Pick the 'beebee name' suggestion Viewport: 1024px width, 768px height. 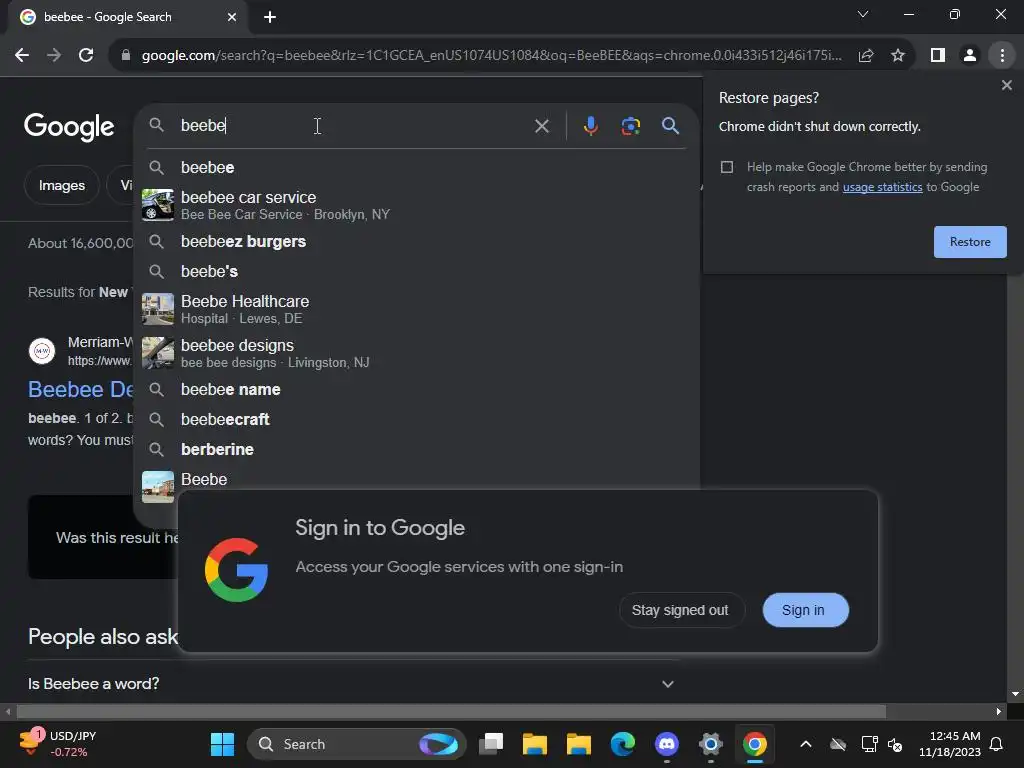(417, 390)
